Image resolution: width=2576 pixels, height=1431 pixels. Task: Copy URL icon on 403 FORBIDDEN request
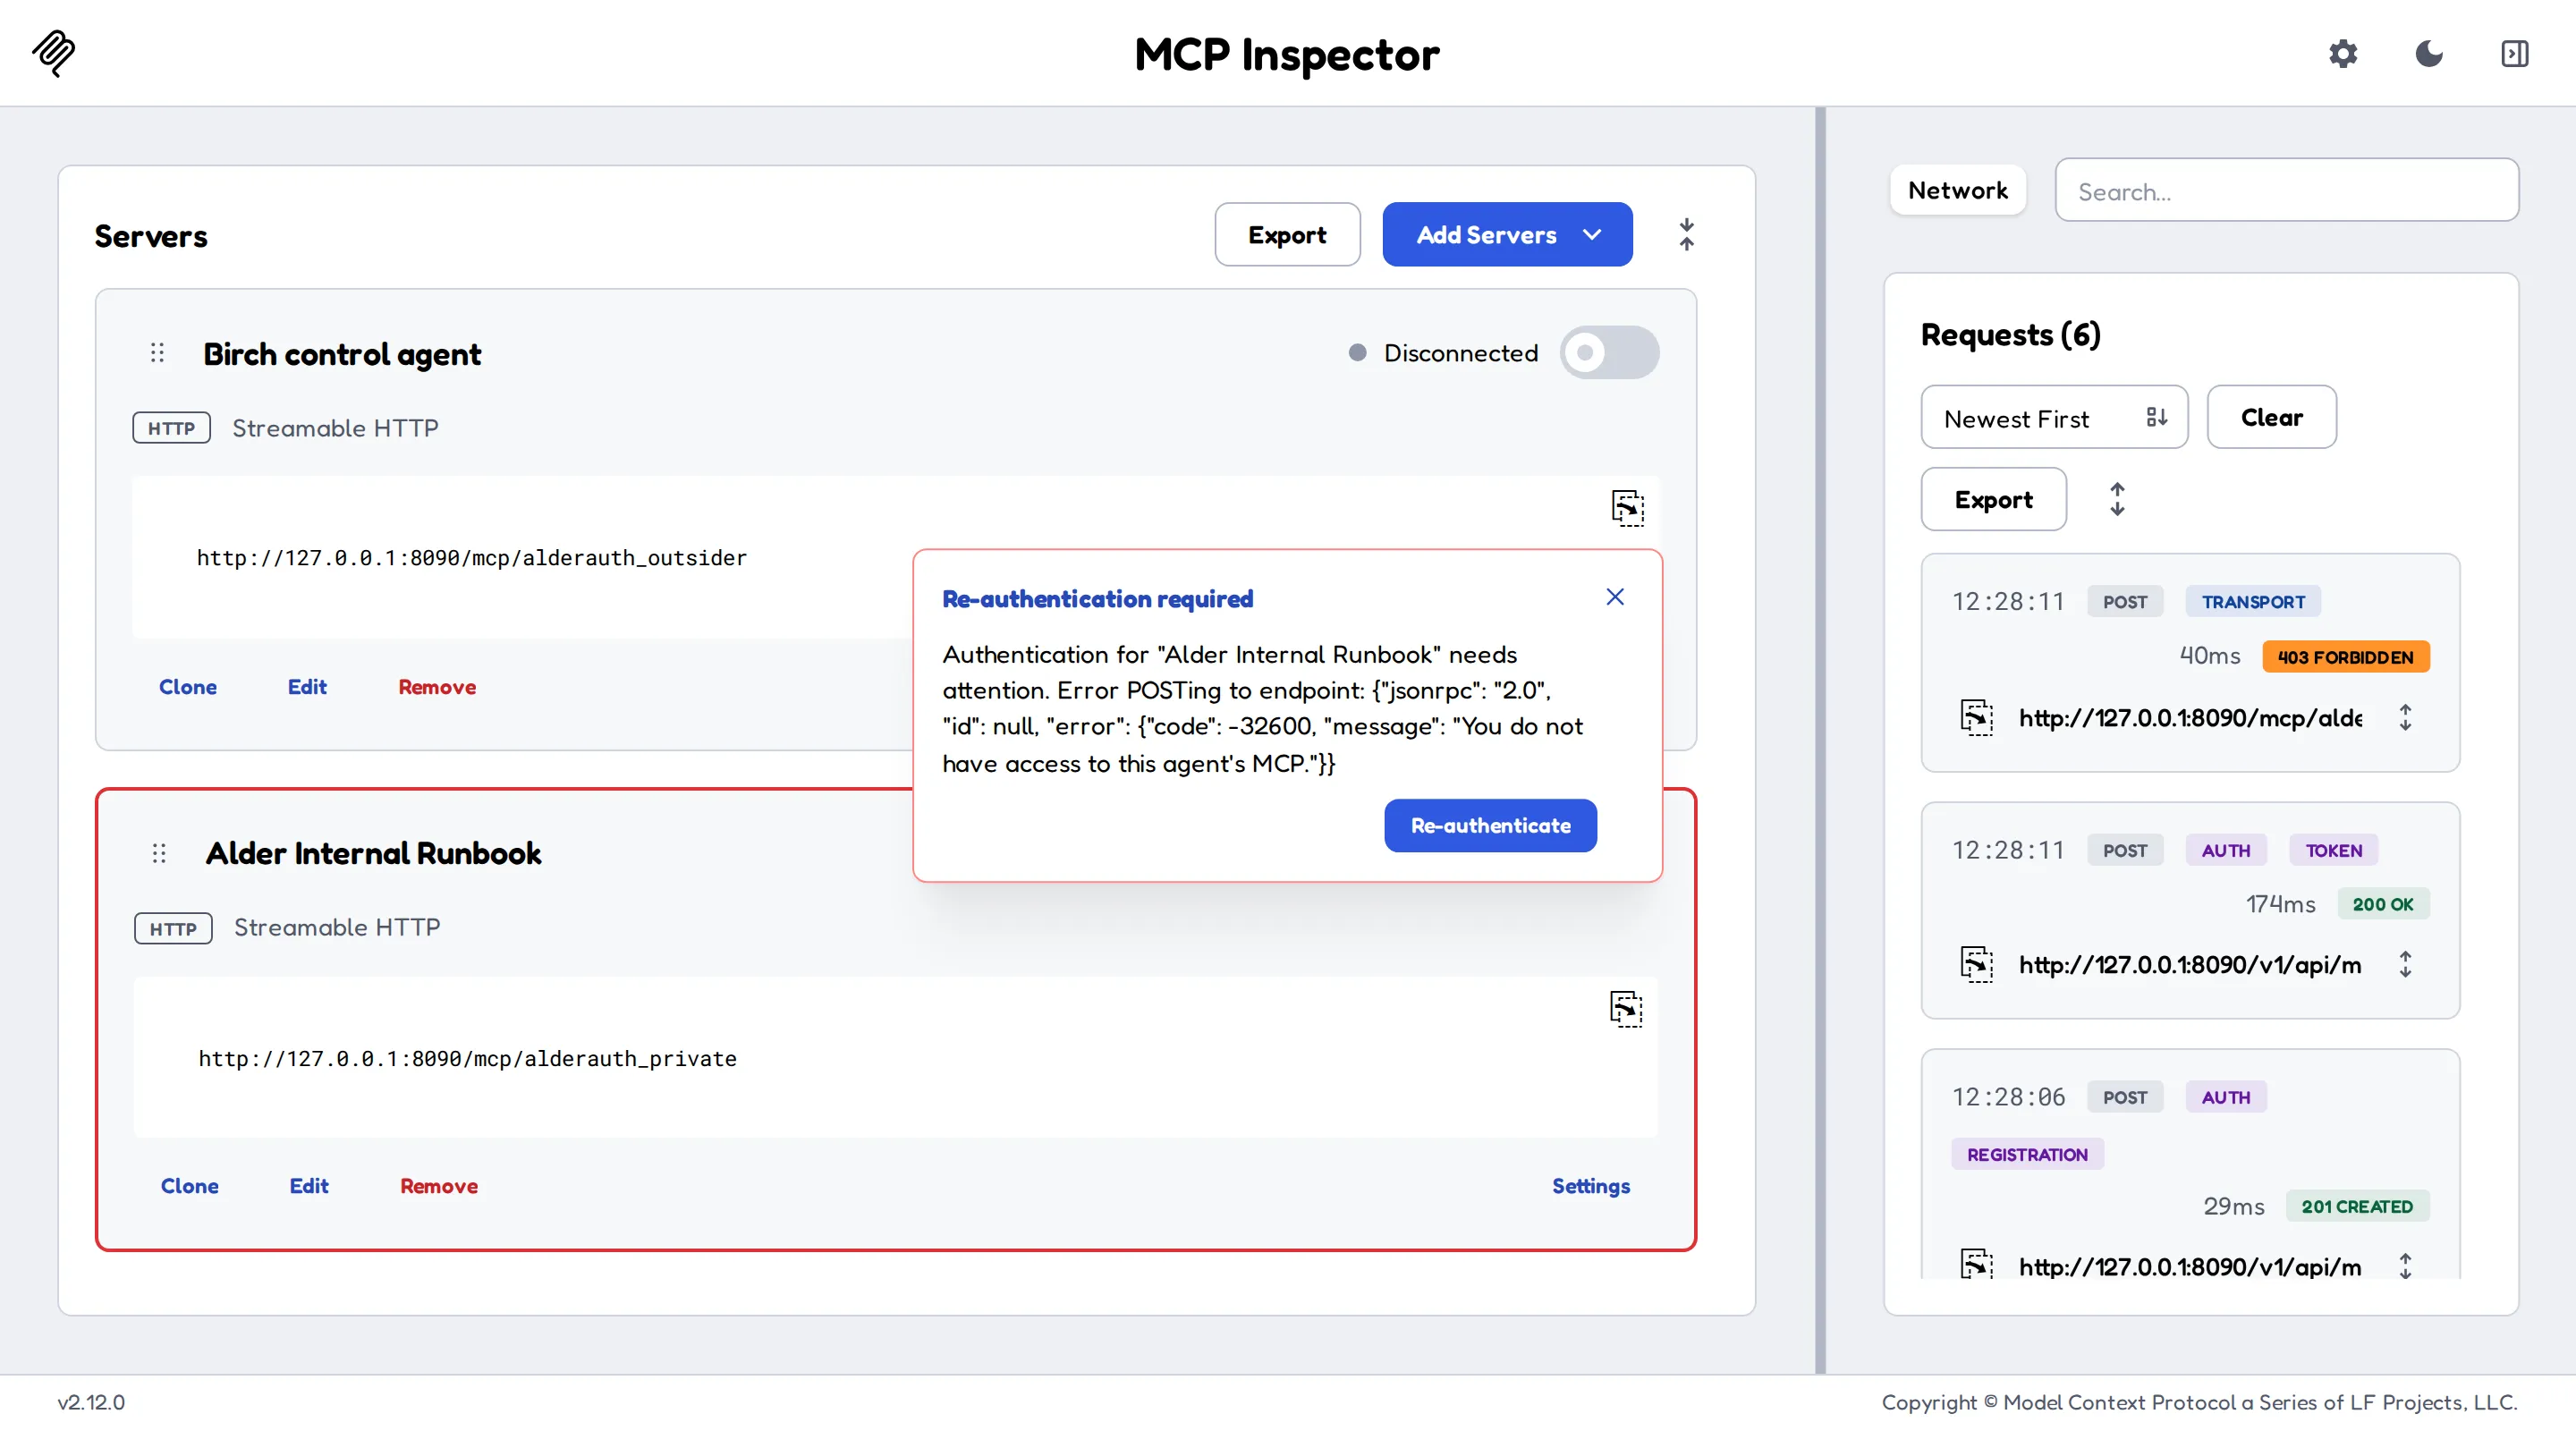(x=1976, y=717)
